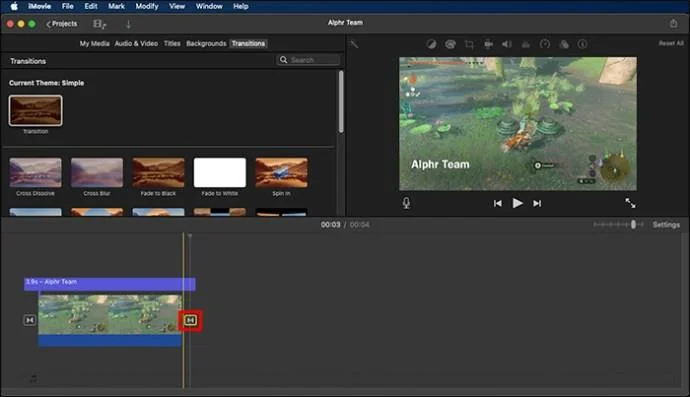Select the Alphr Team title clip

[x=110, y=284]
